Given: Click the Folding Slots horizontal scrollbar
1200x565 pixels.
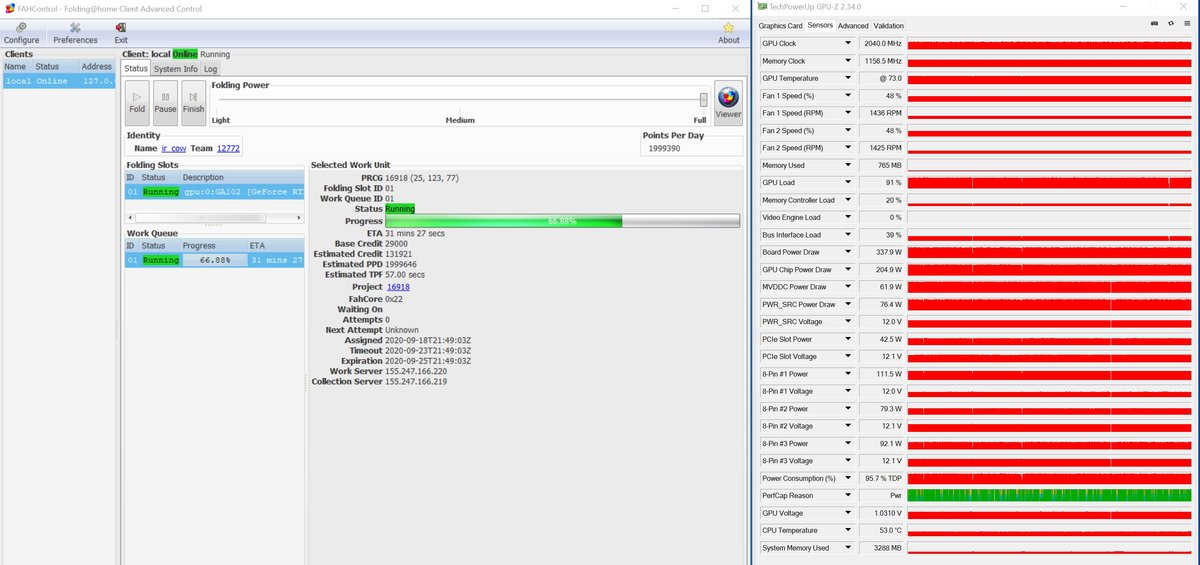Looking at the screenshot, I should point(212,216).
